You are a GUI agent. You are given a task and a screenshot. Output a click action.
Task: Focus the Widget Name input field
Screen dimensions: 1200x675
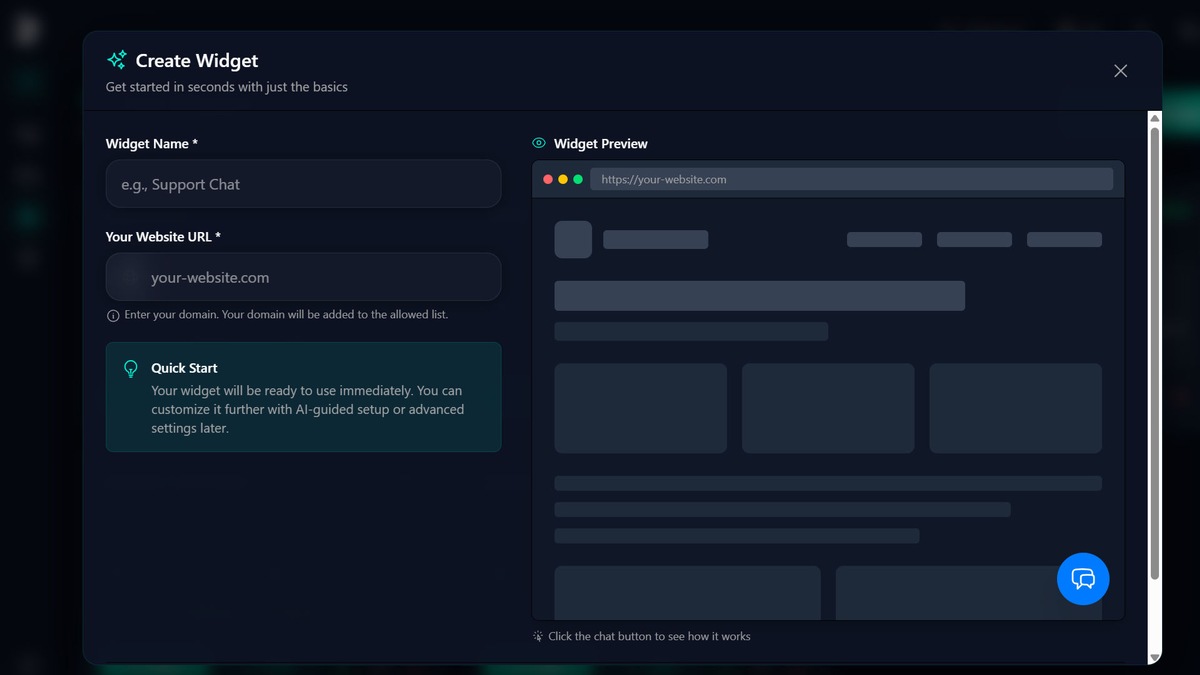pyautogui.click(x=303, y=184)
